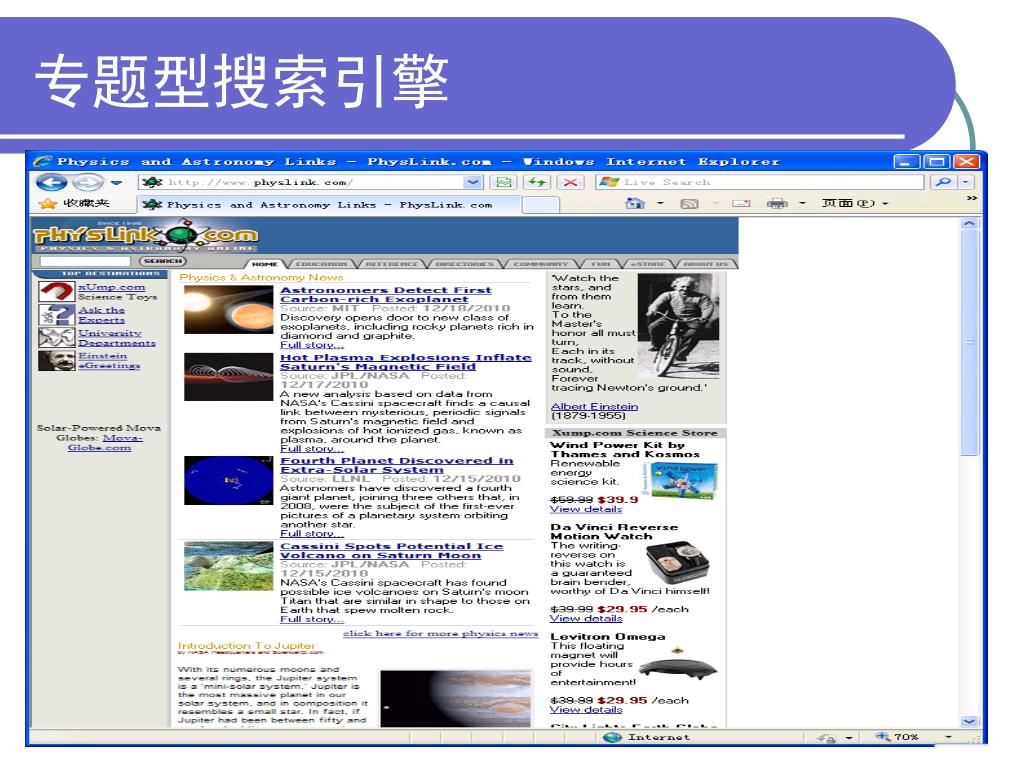
Task: Open Favorites with the star icon
Action: (48, 204)
